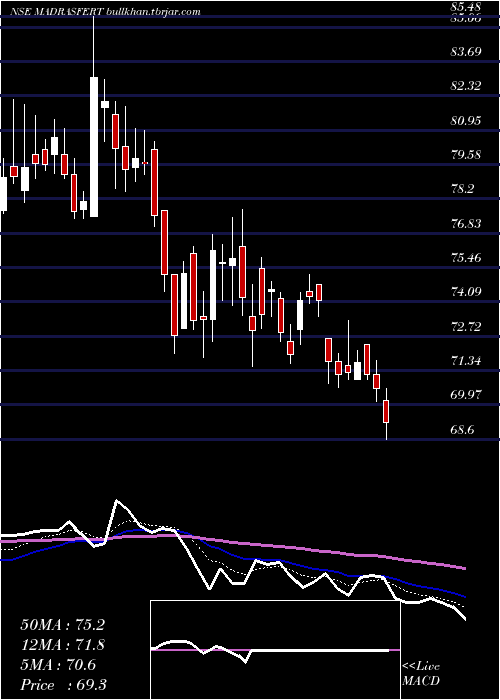Click the 76.83 price axis label
This screenshot has width=500, height=700.
466,224
